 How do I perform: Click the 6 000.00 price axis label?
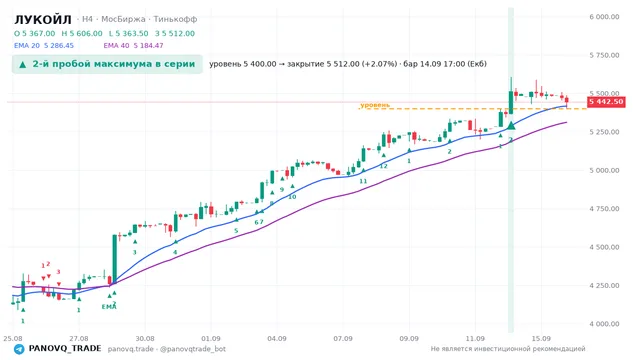604,17
